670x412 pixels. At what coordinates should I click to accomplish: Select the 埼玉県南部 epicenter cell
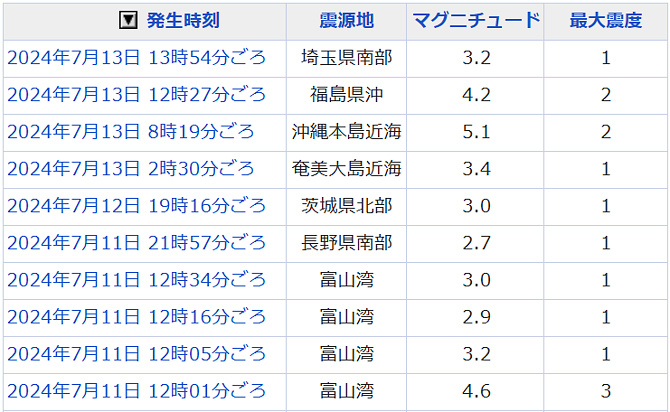coord(347,58)
